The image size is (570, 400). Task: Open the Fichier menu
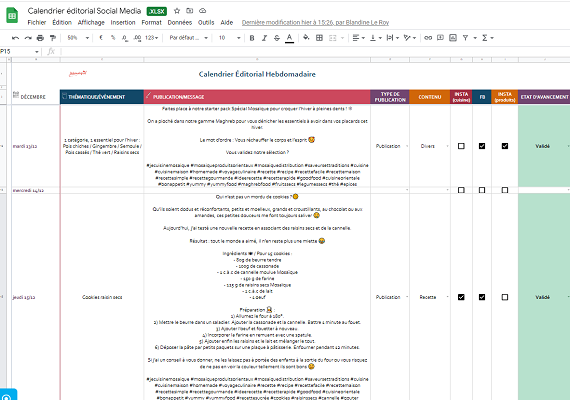[37, 23]
